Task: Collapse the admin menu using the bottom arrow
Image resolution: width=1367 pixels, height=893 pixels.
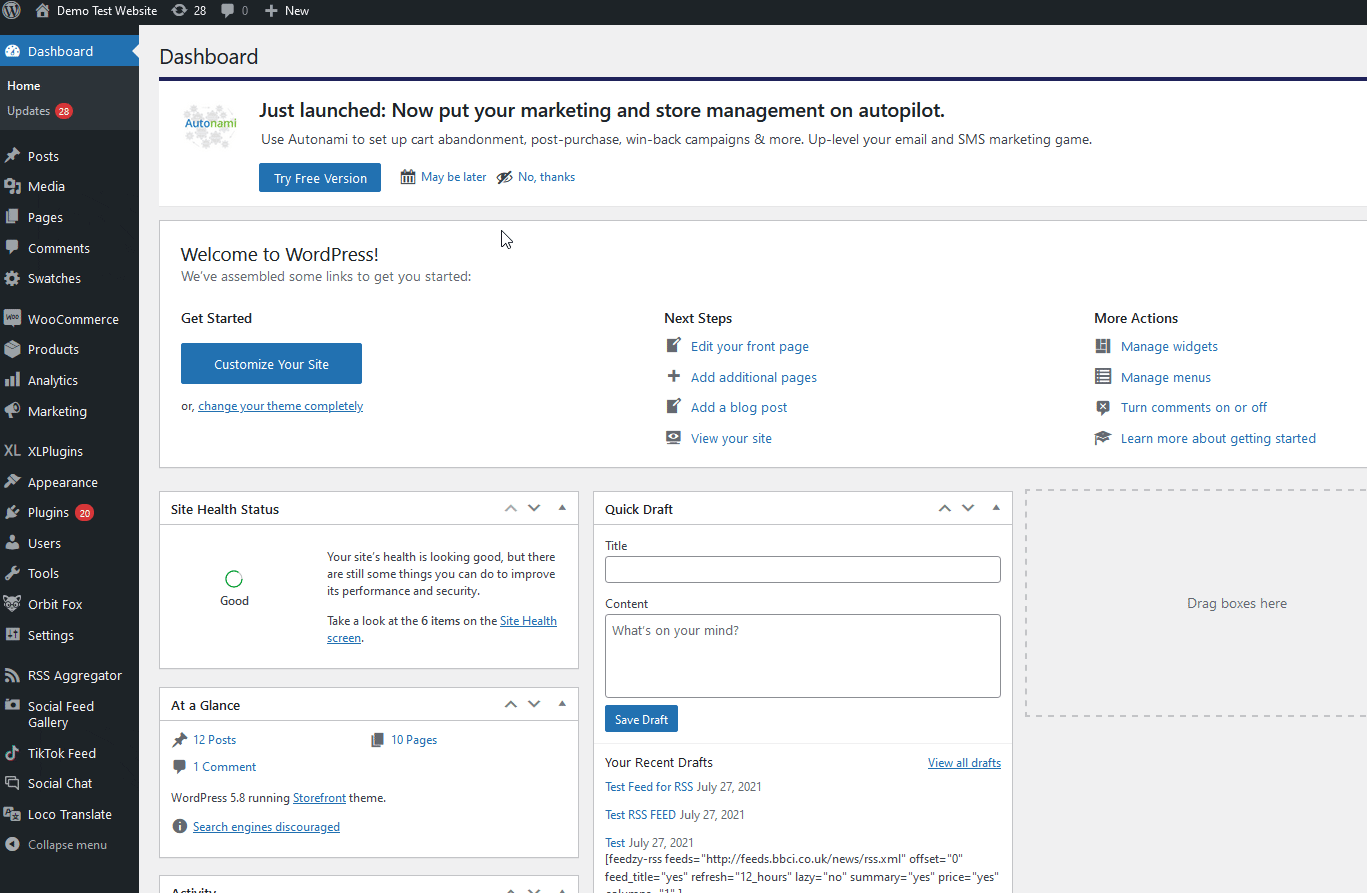Action: [14, 845]
